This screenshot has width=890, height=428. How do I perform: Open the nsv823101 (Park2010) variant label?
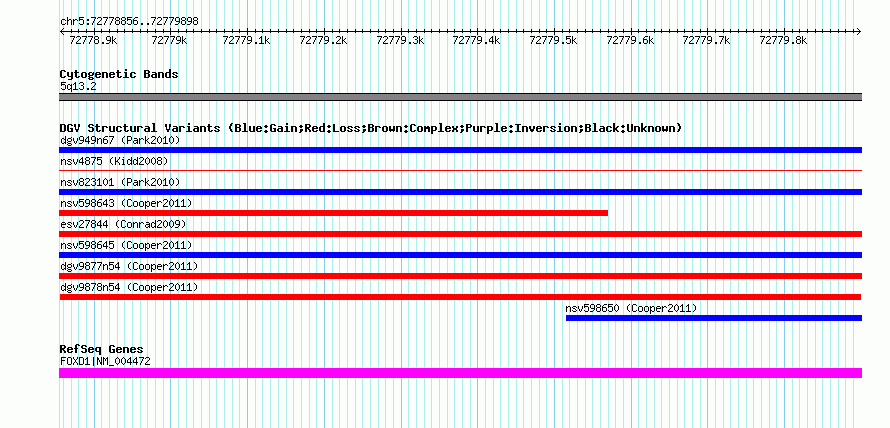(x=120, y=182)
